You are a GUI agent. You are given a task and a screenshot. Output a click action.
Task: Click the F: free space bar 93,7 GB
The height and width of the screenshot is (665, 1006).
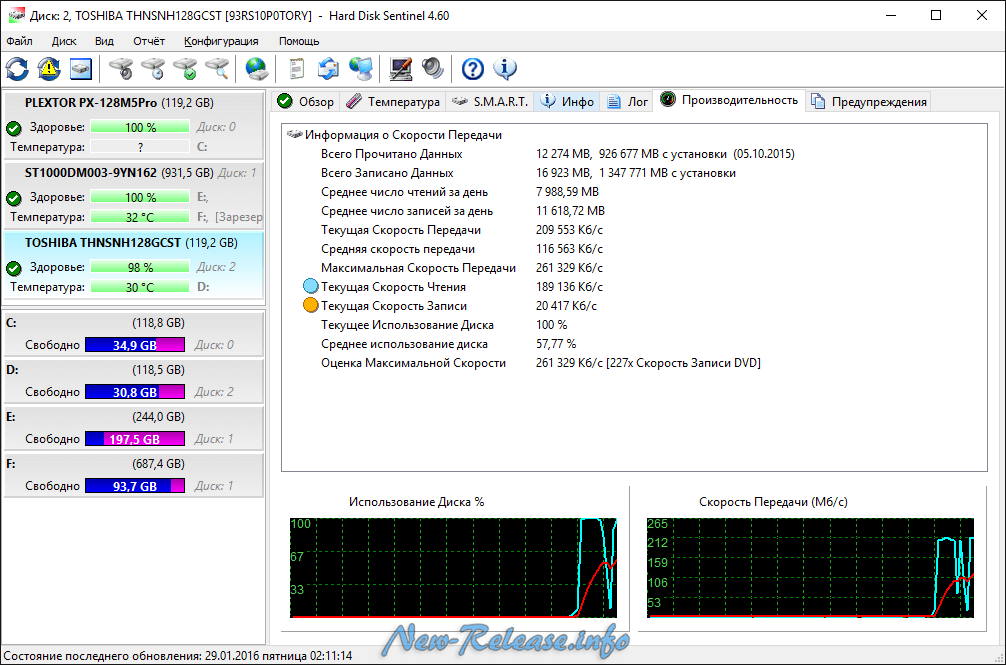coord(135,486)
